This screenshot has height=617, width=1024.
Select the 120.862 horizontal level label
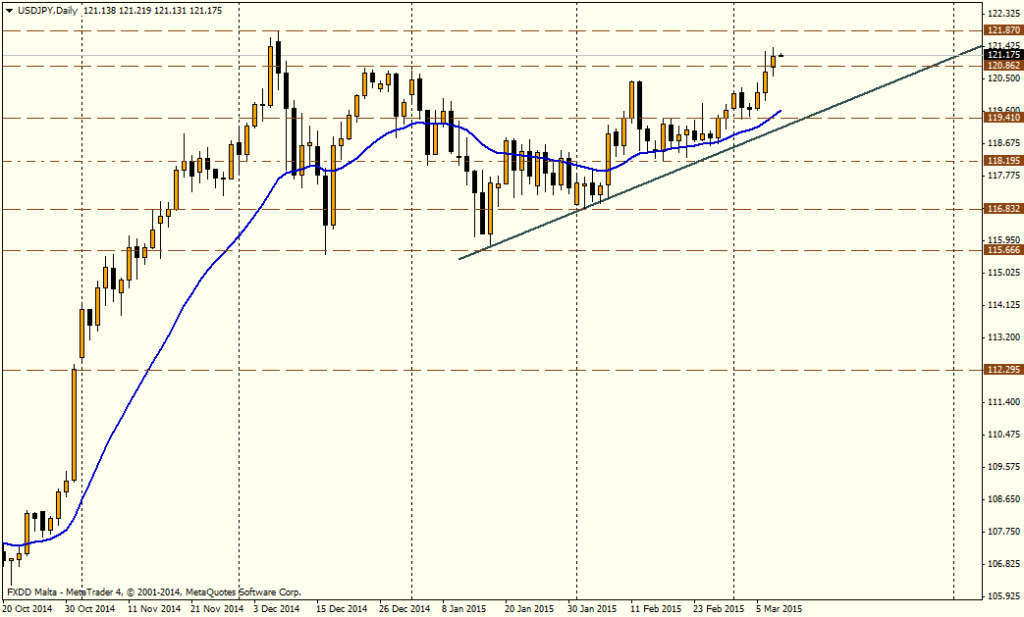(1001, 66)
